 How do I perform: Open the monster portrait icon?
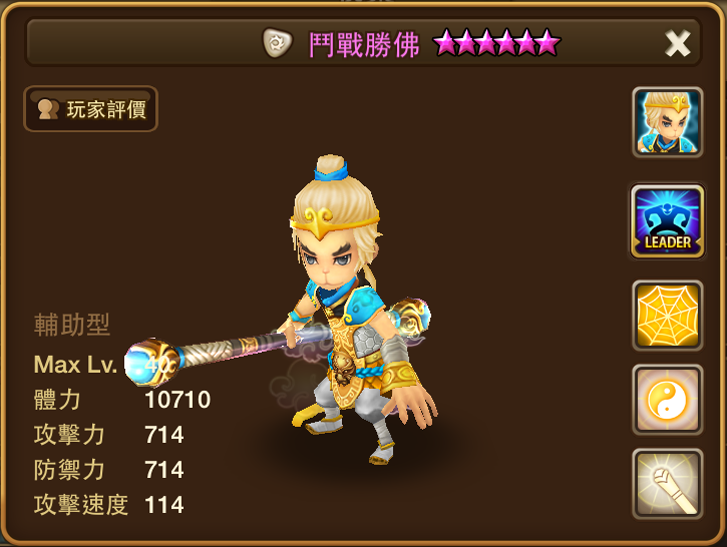click(x=668, y=122)
